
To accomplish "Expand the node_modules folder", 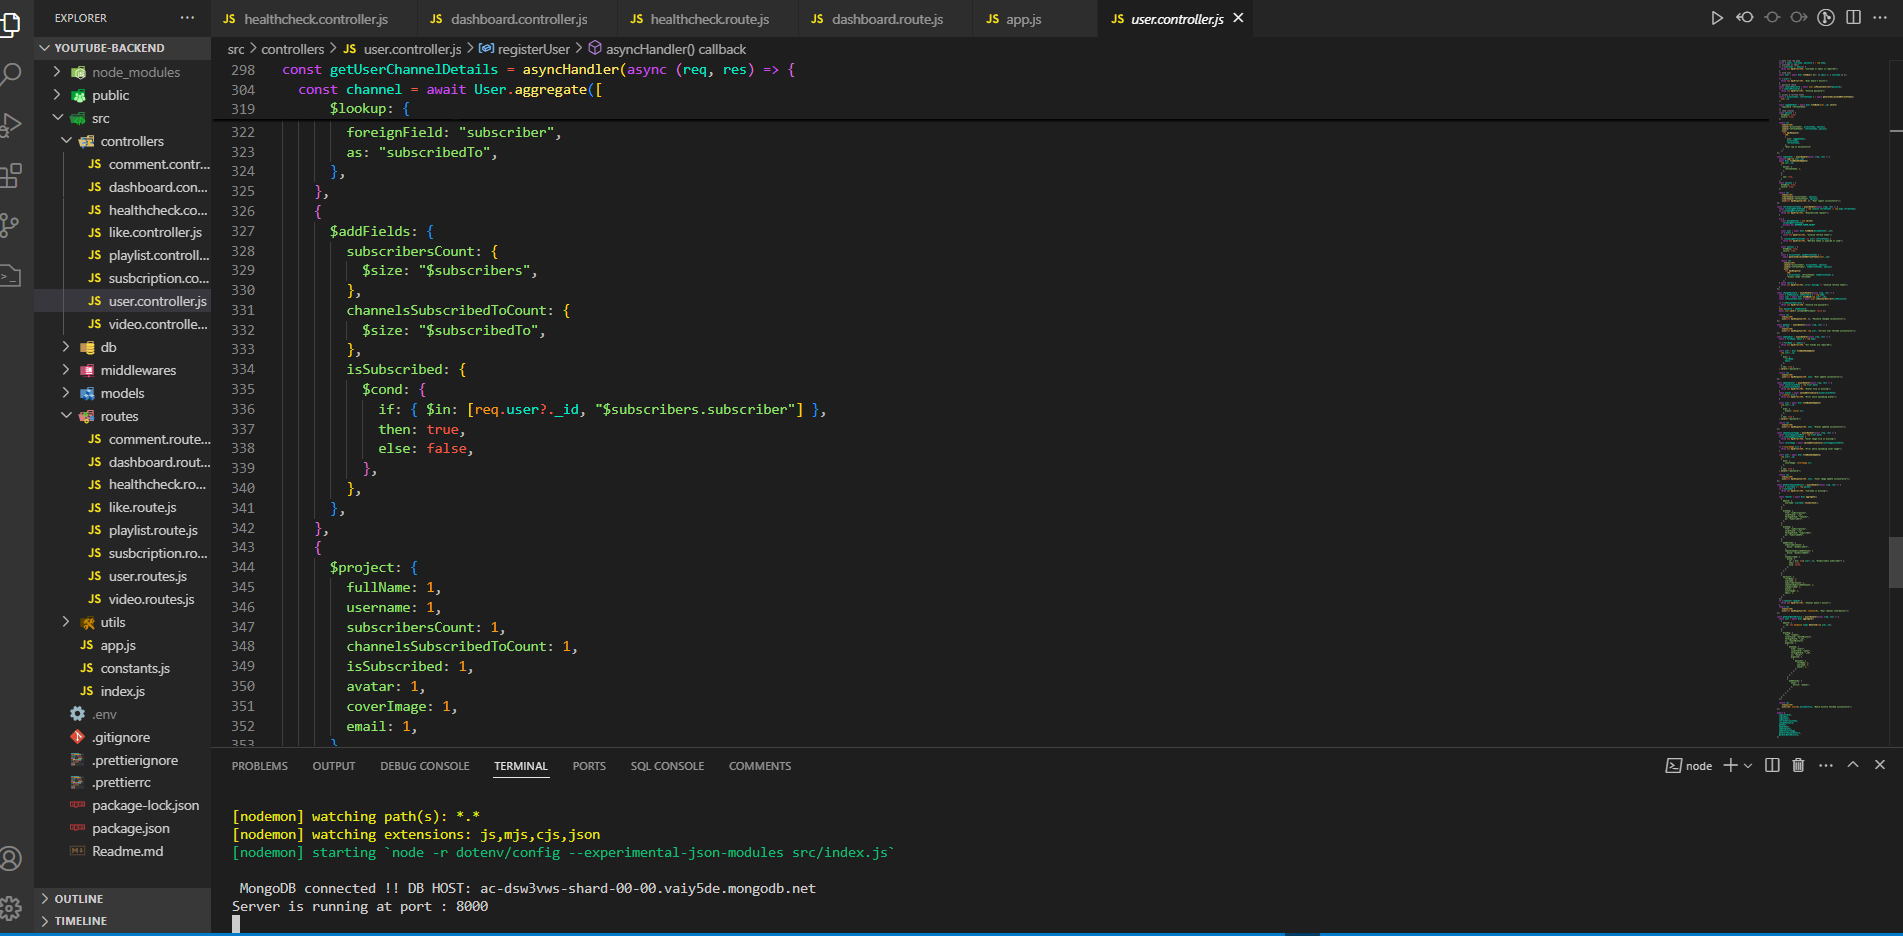I will click(x=122, y=72).
